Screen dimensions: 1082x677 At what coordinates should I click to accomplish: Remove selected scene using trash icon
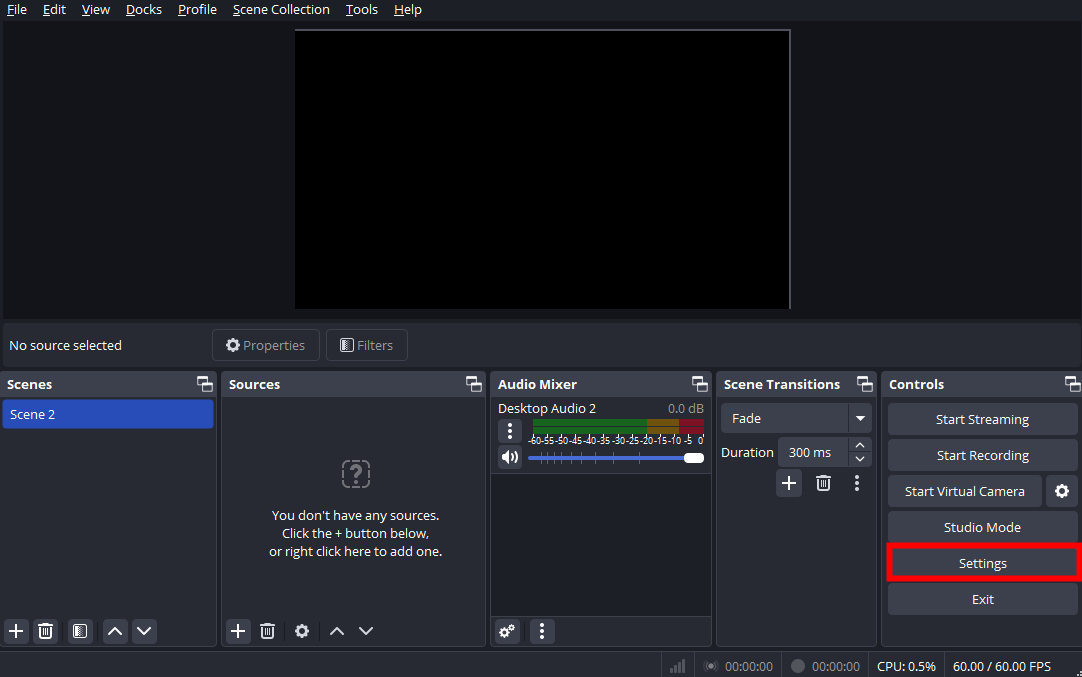tap(45, 631)
